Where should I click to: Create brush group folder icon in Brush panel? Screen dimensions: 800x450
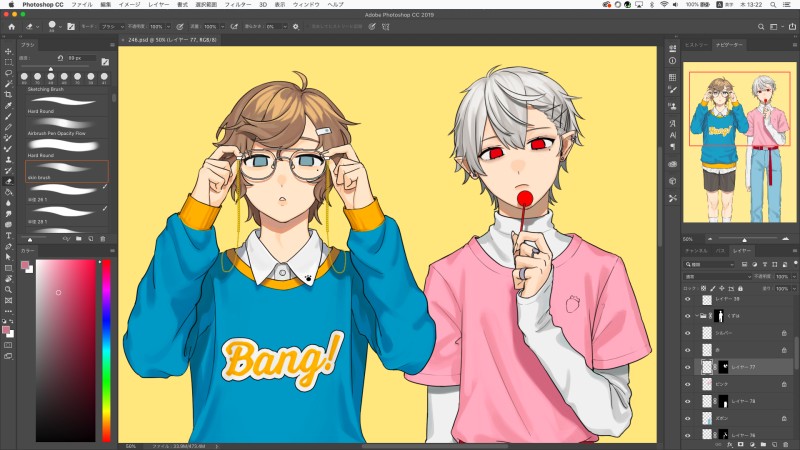tap(79, 239)
